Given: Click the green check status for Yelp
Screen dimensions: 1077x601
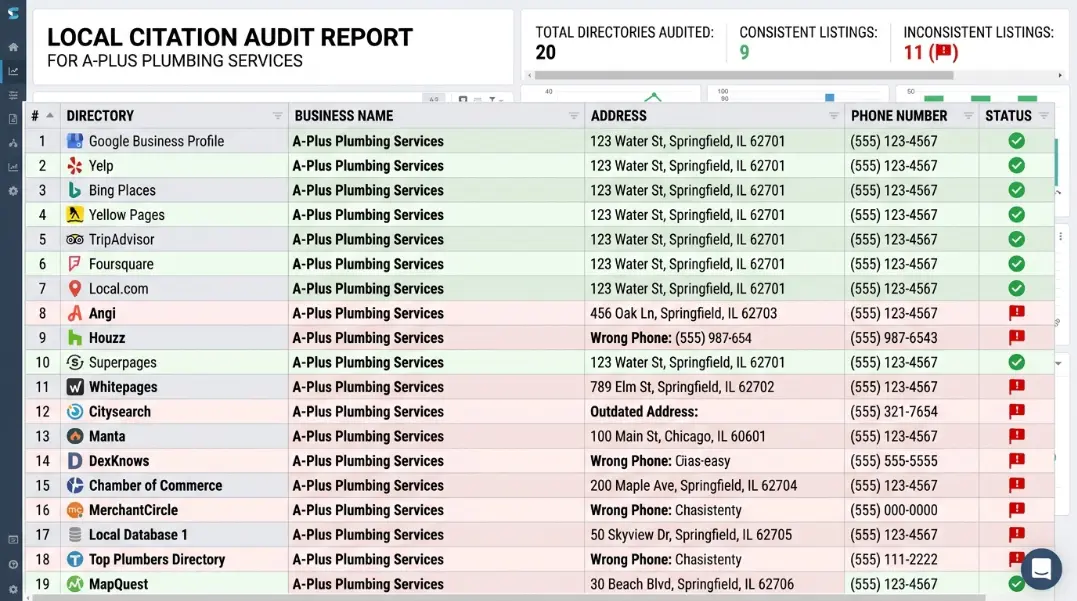Looking at the screenshot, I should (x=1017, y=166).
